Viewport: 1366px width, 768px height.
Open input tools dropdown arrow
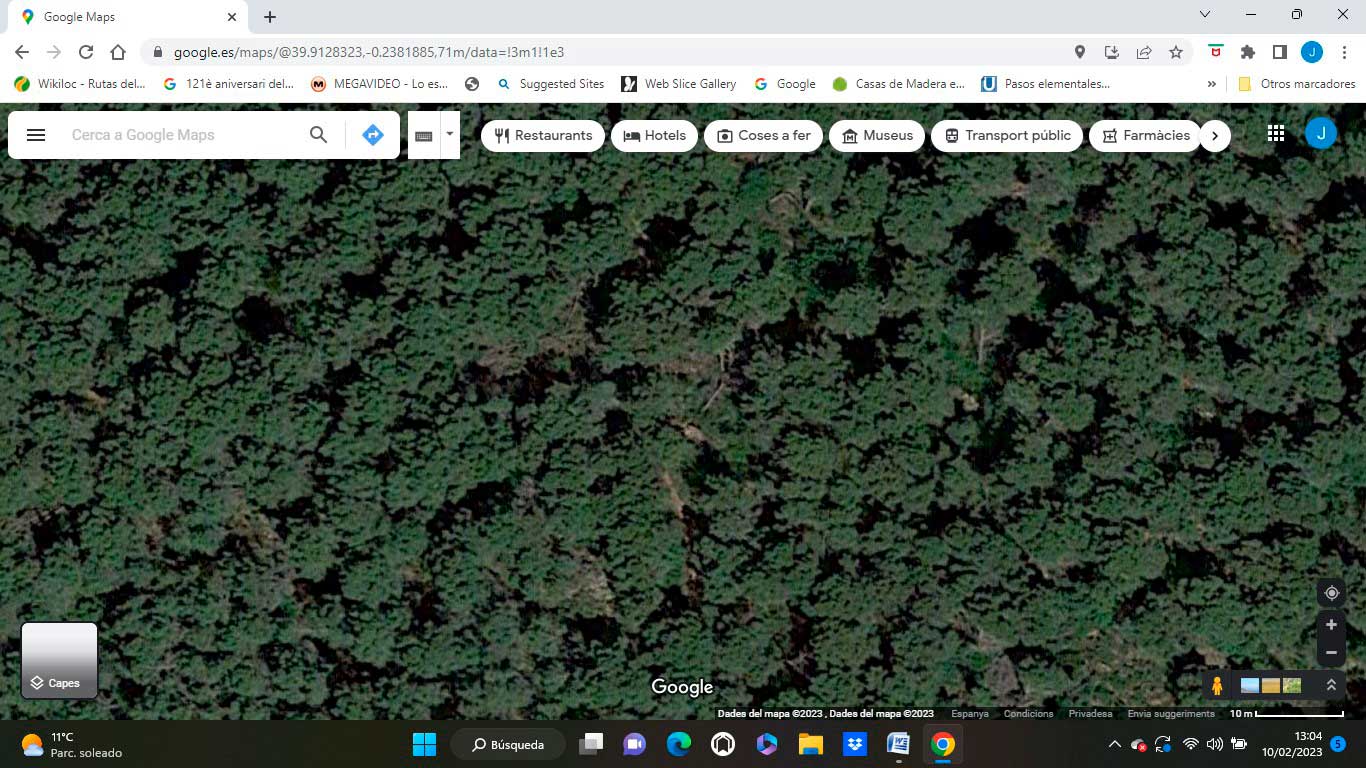point(450,134)
